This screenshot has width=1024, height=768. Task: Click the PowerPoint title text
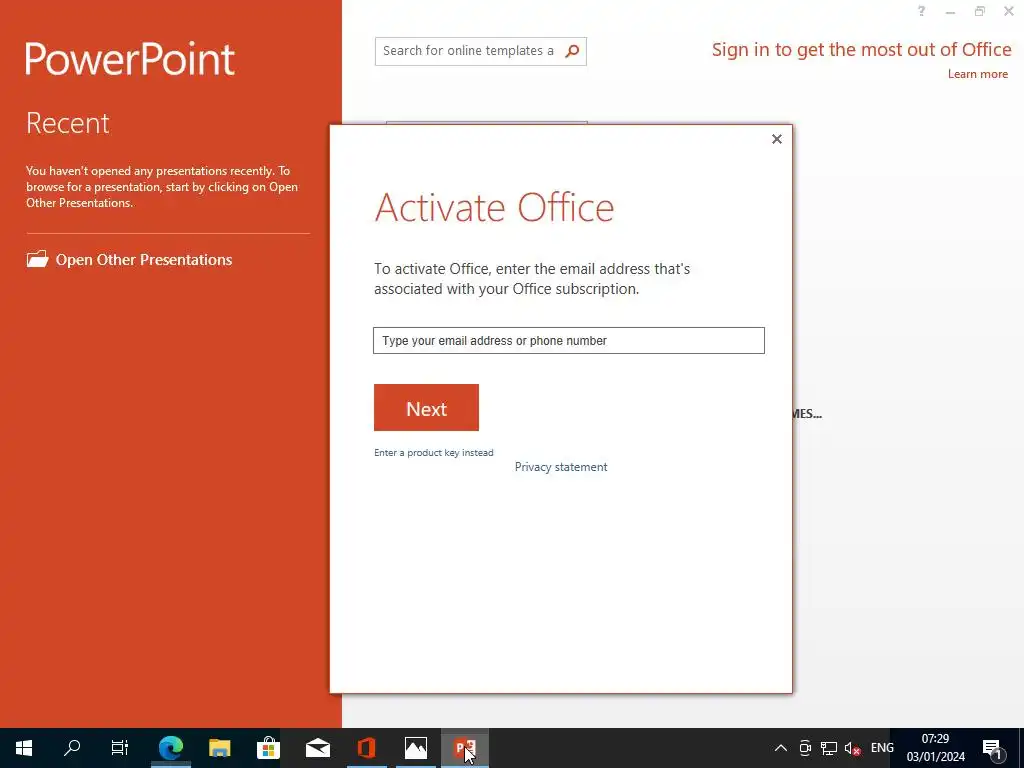click(x=130, y=59)
